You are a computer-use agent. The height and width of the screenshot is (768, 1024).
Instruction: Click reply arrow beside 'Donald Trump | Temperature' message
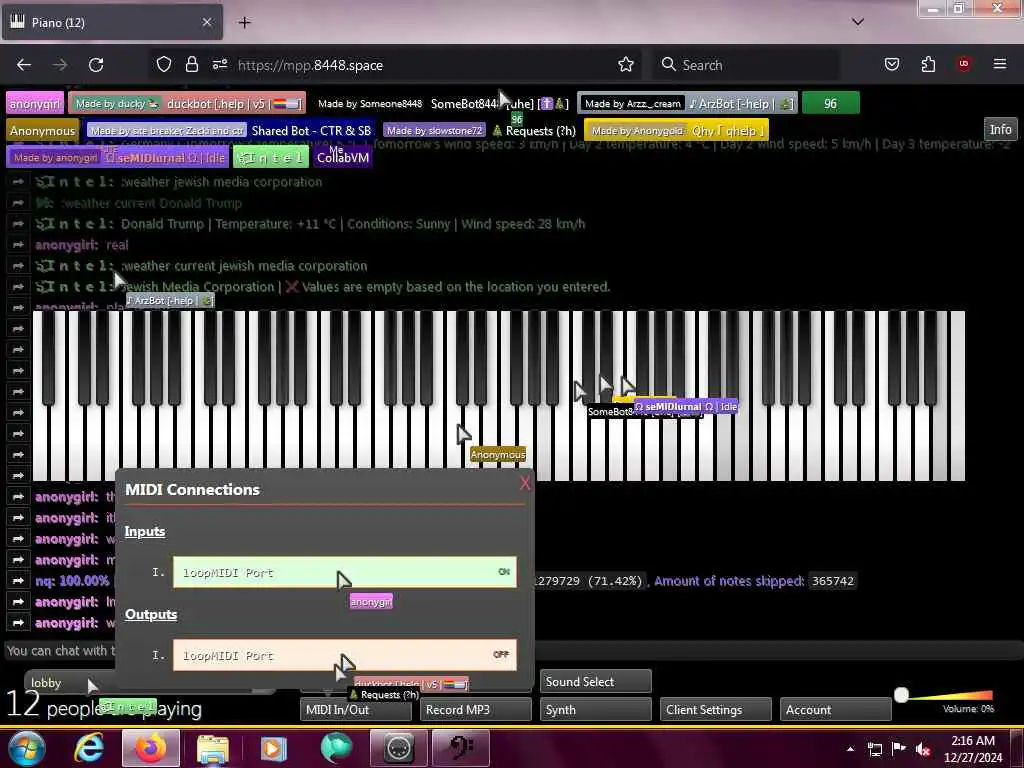coord(18,224)
